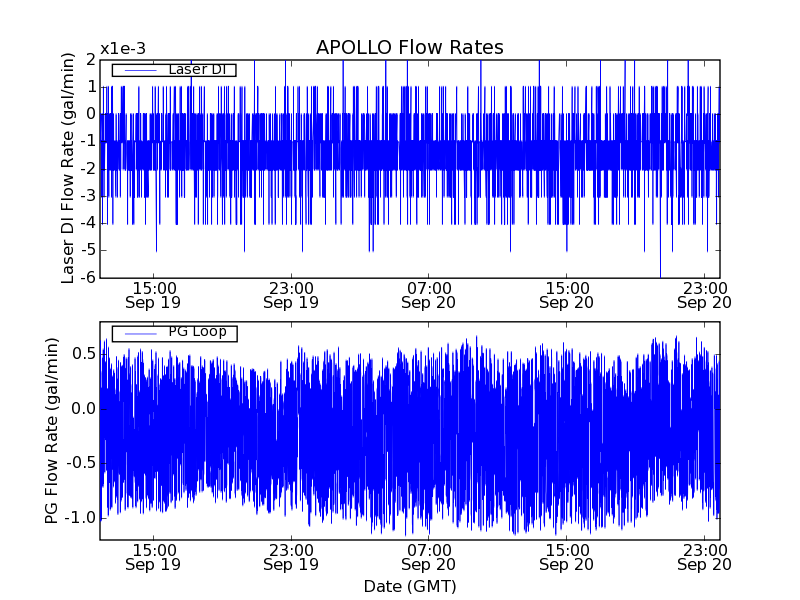Screen dimensions: 800x600
Task: Click the "-1.0" tick on PG axis
Action: click(x=80, y=518)
